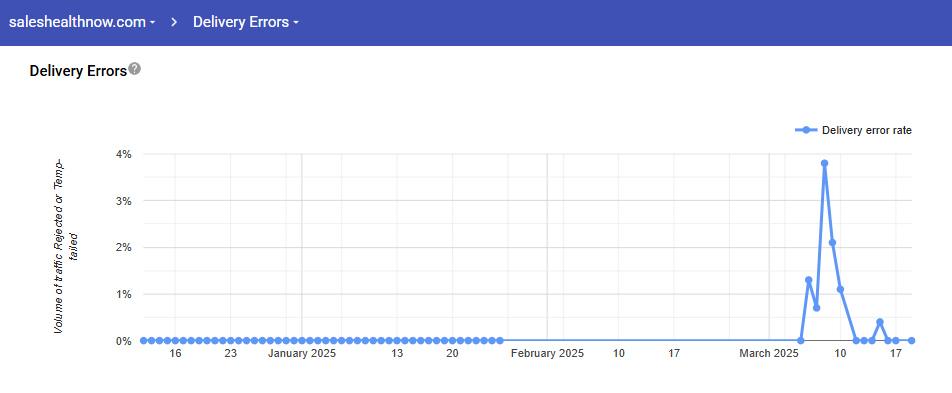Click the breadcrumb chevron separator arrow
Screen dimensions: 952x393
point(174,22)
